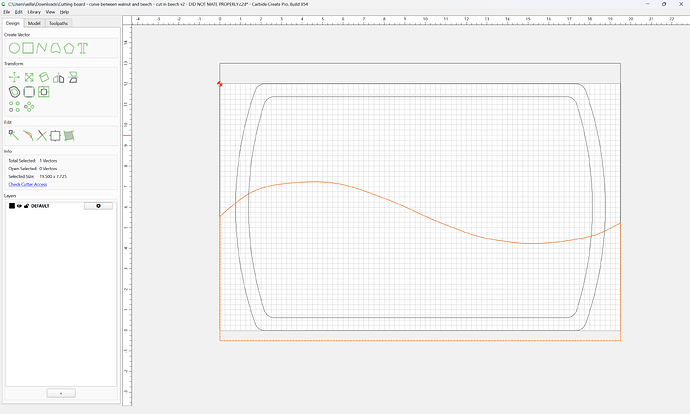
Task: Switch to the Toolpaths tab
Action: 58,23
